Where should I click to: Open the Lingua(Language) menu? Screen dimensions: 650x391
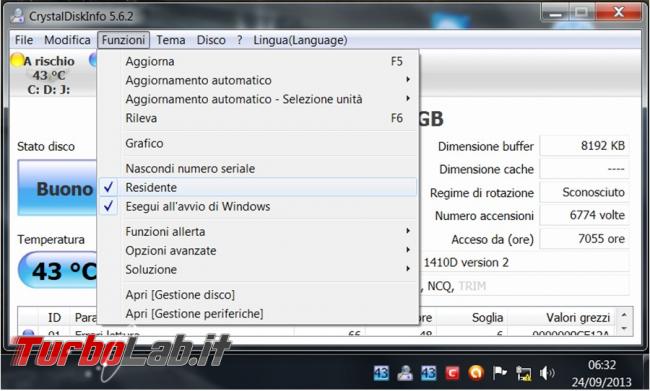coord(300,40)
